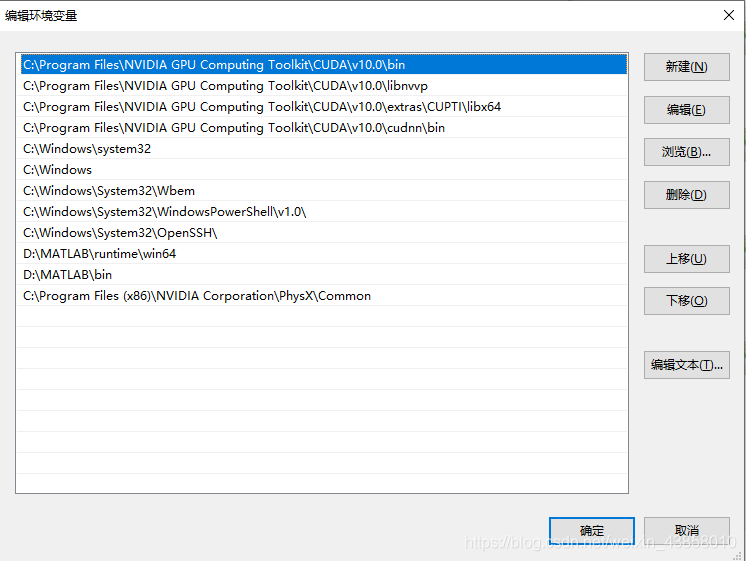Confirm with the 确定 button
The height and width of the screenshot is (561, 746).
[592, 531]
